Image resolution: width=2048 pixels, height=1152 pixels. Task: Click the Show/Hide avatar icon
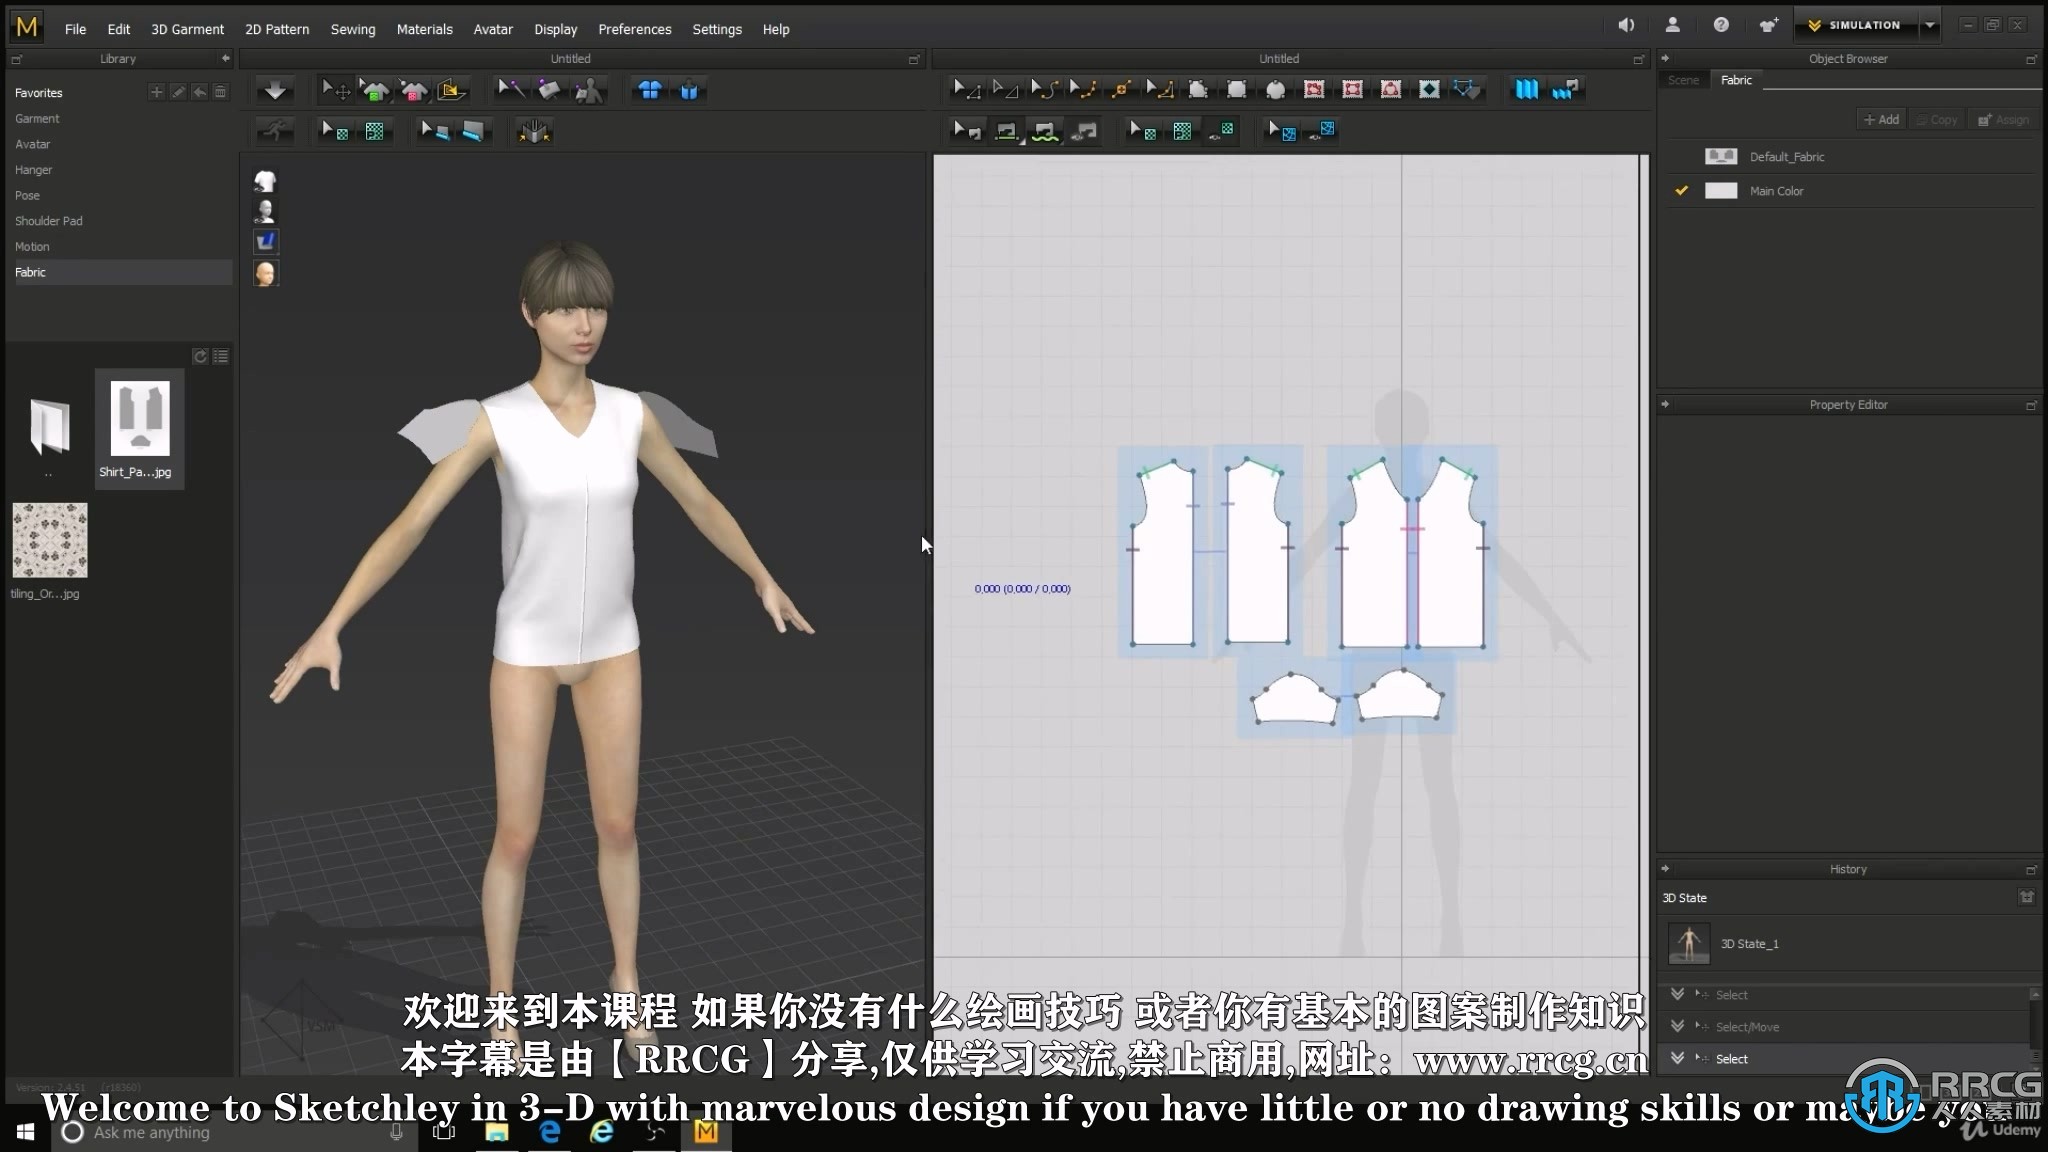click(264, 210)
